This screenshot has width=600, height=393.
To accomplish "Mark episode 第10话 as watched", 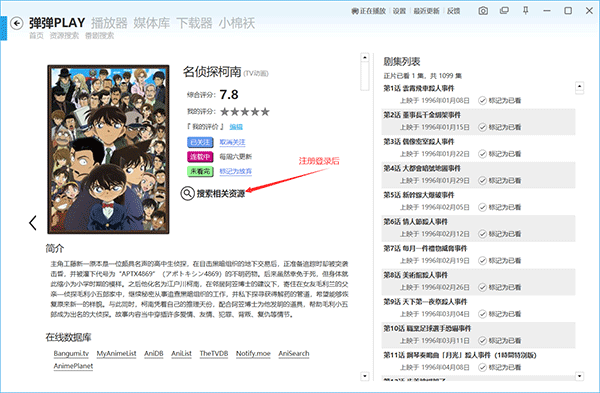I will point(499,341).
